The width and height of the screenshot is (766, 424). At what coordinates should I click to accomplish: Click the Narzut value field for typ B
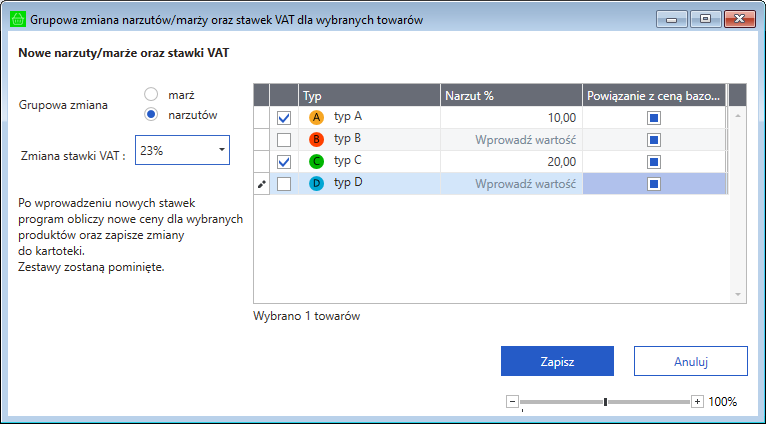coord(511,140)
